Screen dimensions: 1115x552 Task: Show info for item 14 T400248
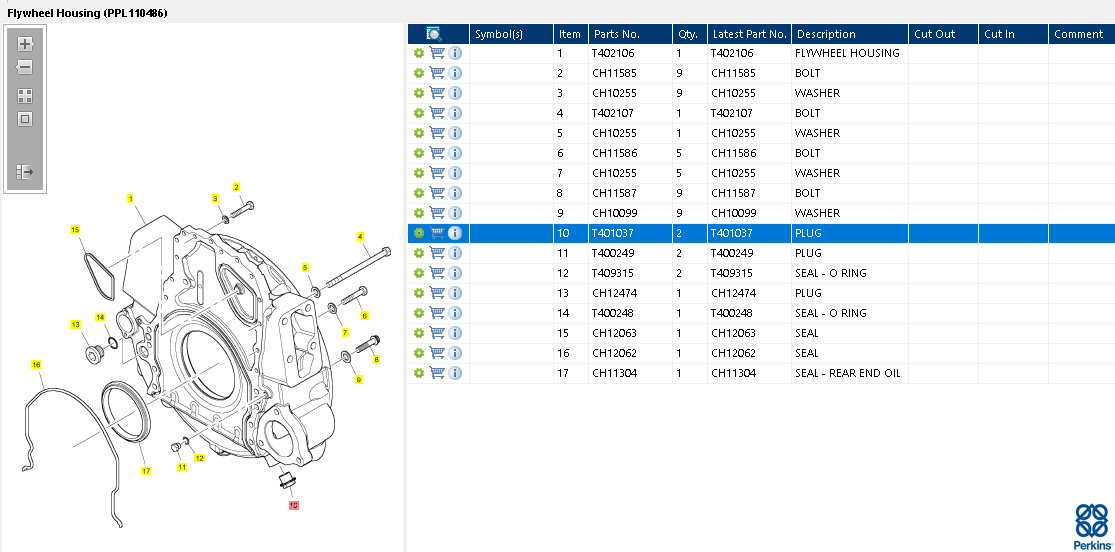pyautogui.click(x=455, y=313)
